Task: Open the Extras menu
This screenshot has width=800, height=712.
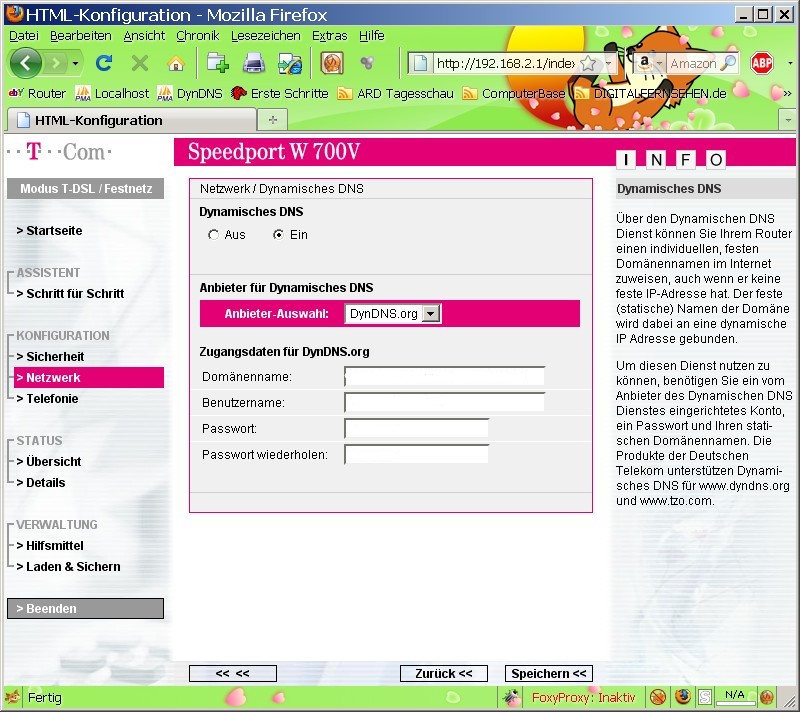Action: pos(330,36)
